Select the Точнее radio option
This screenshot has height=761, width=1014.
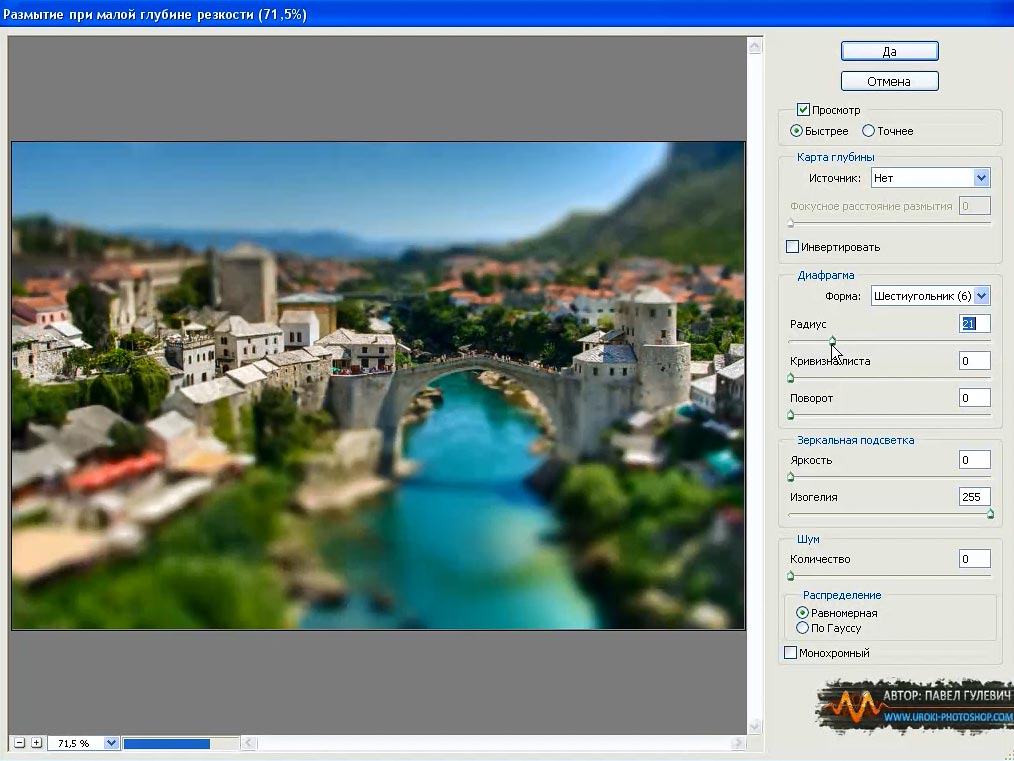(x=868, y=131)
